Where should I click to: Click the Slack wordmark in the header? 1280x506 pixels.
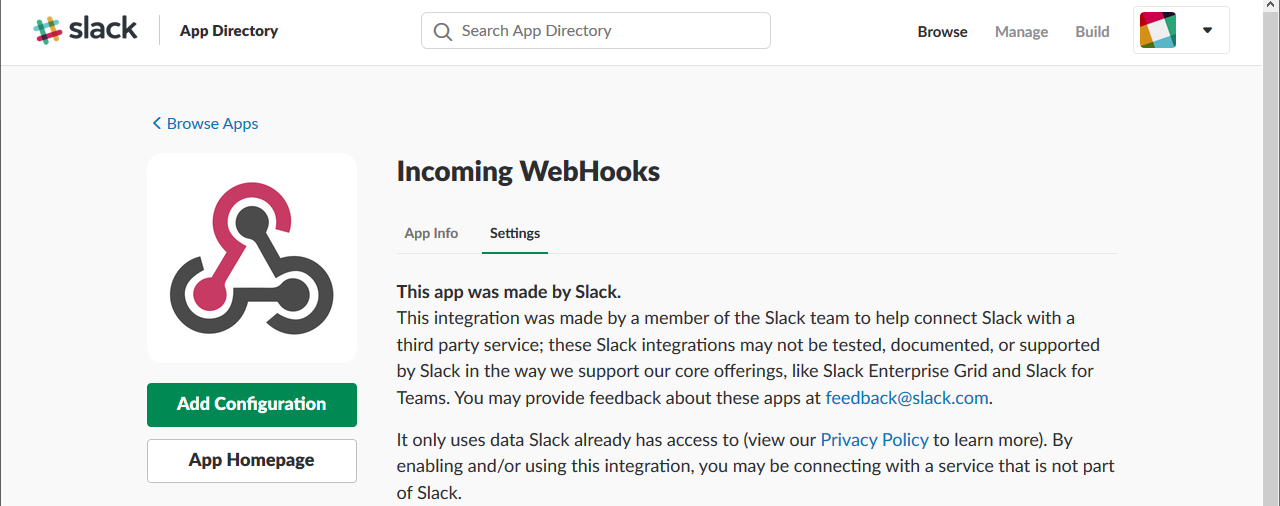[x=103, y=29]
